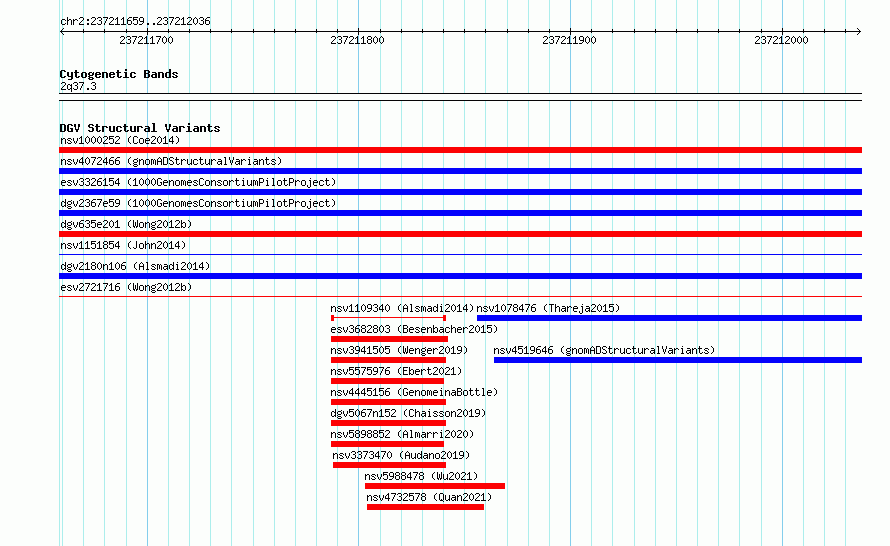Click the red bar under nsv5575976
This screenshot has height=546, width=890.
[387, 381]
